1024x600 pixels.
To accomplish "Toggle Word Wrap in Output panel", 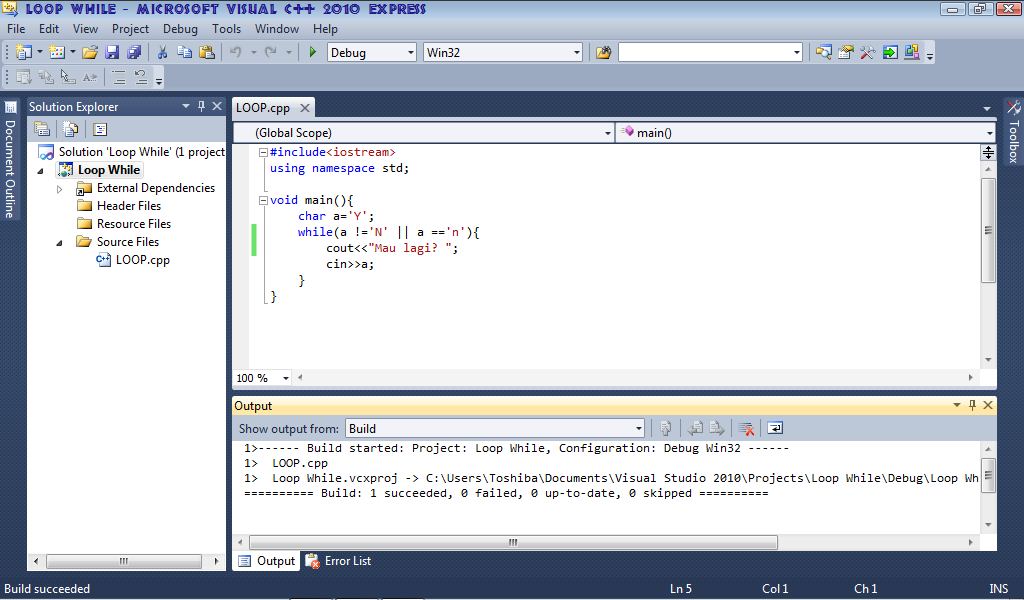I will 775,428.
